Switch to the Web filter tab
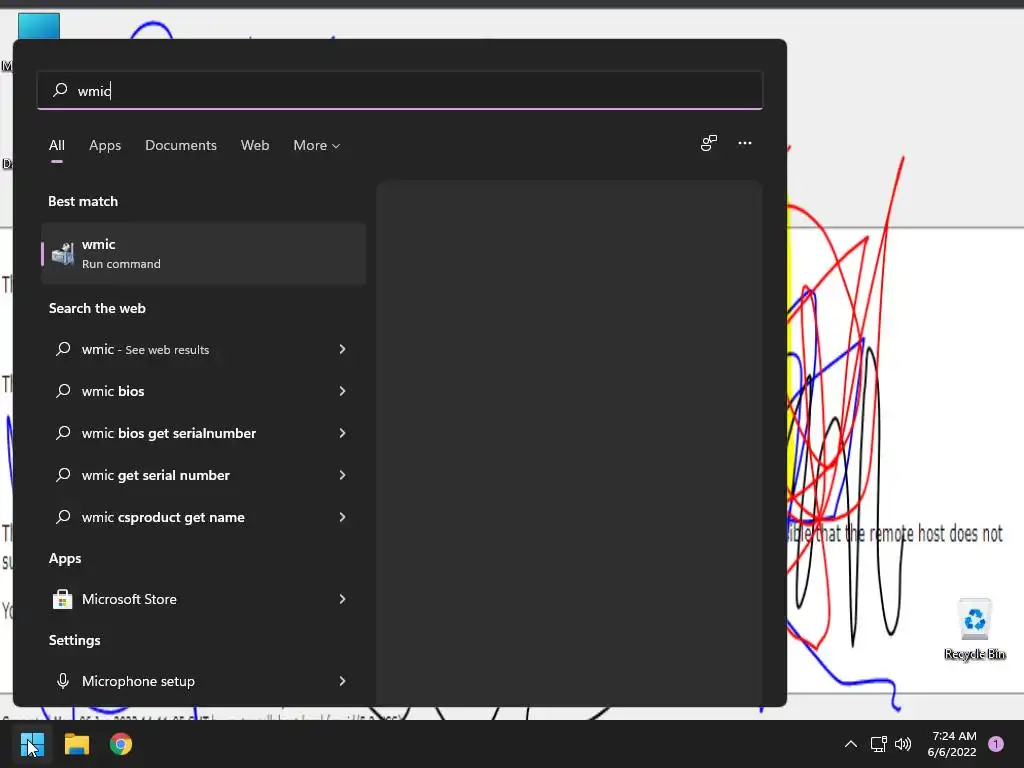Screen dimensions: 1024x768 (x=255, y=145)
